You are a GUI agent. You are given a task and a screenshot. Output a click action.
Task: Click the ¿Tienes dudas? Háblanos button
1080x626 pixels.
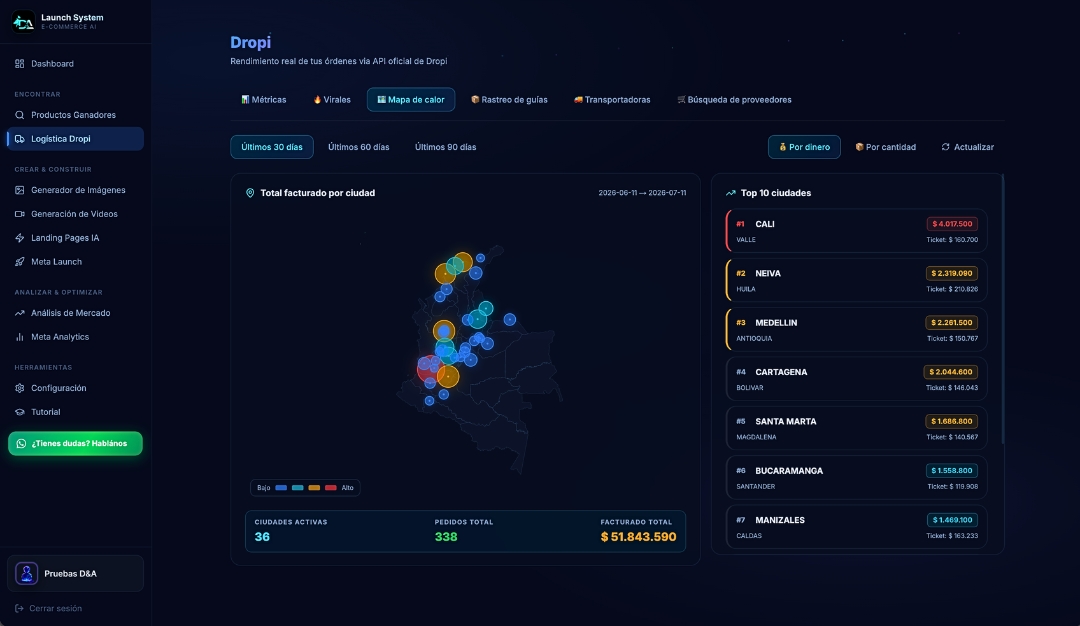(75, 444)
